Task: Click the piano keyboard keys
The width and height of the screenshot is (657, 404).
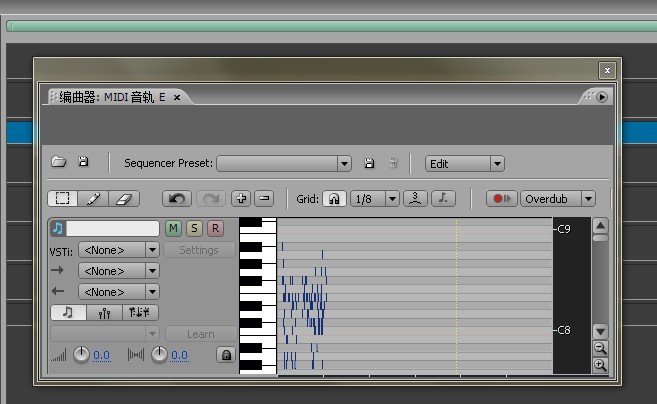Action: 258,295
